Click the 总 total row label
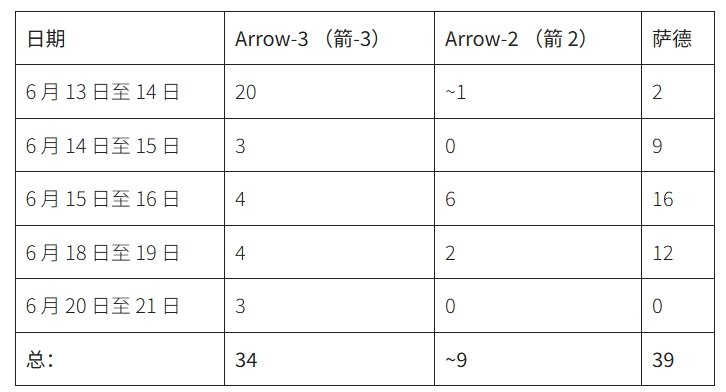The width and height of the screenshot is (726, 392). pos(120,359)
